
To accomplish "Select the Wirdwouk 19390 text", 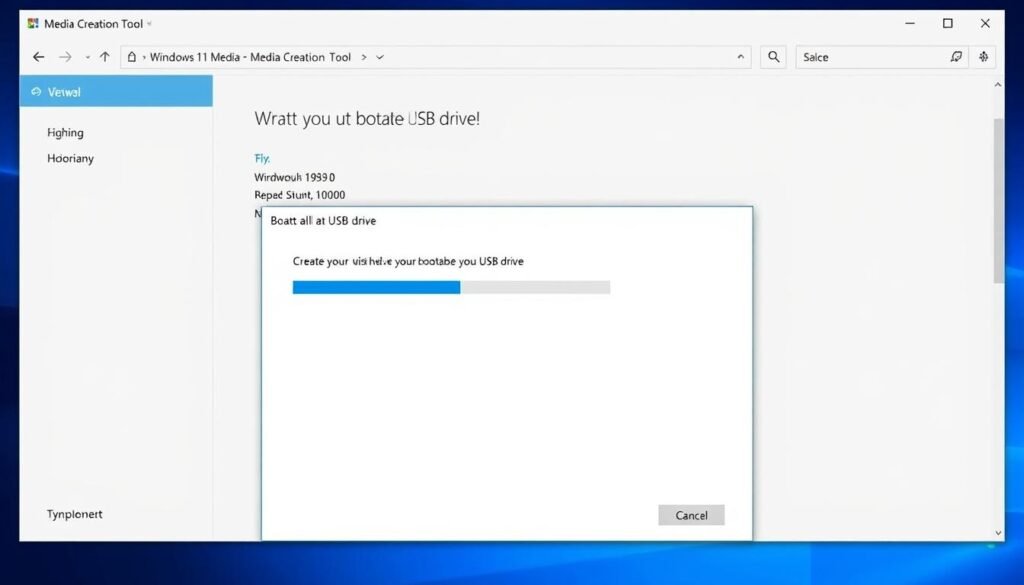I will pyautogui.click(x=295, y=177).
